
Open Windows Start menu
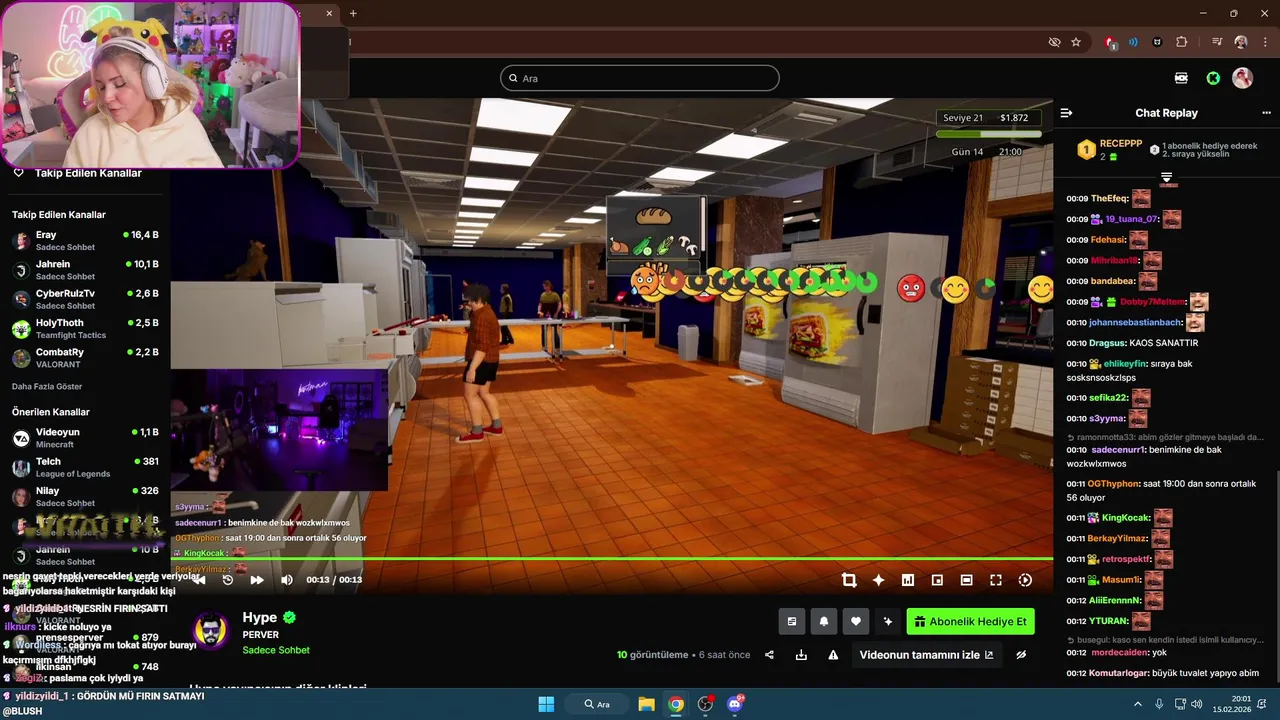(x=546, y=704)
